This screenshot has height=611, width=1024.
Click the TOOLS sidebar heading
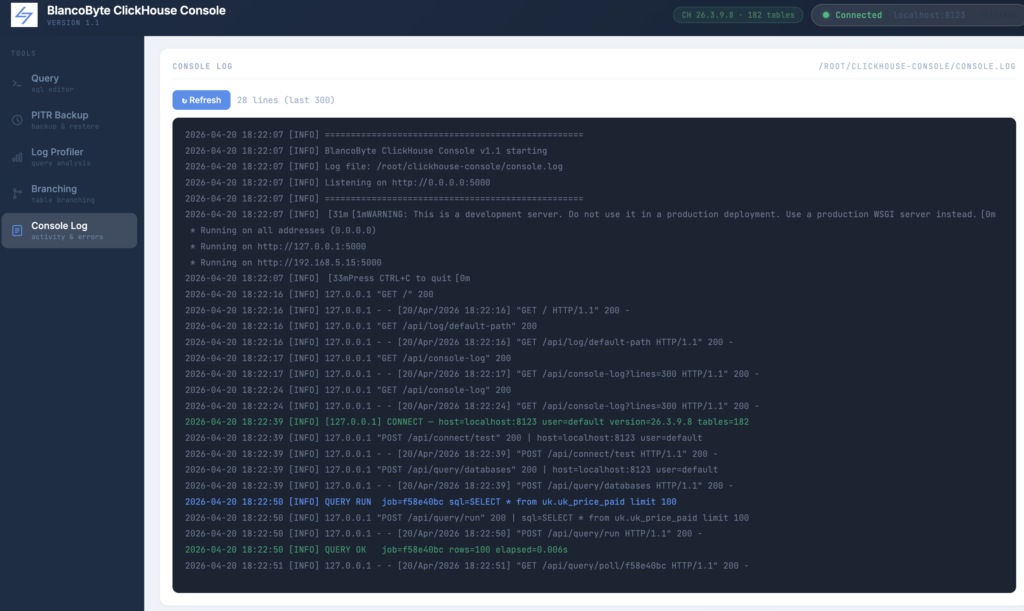[x=24, y=54]
